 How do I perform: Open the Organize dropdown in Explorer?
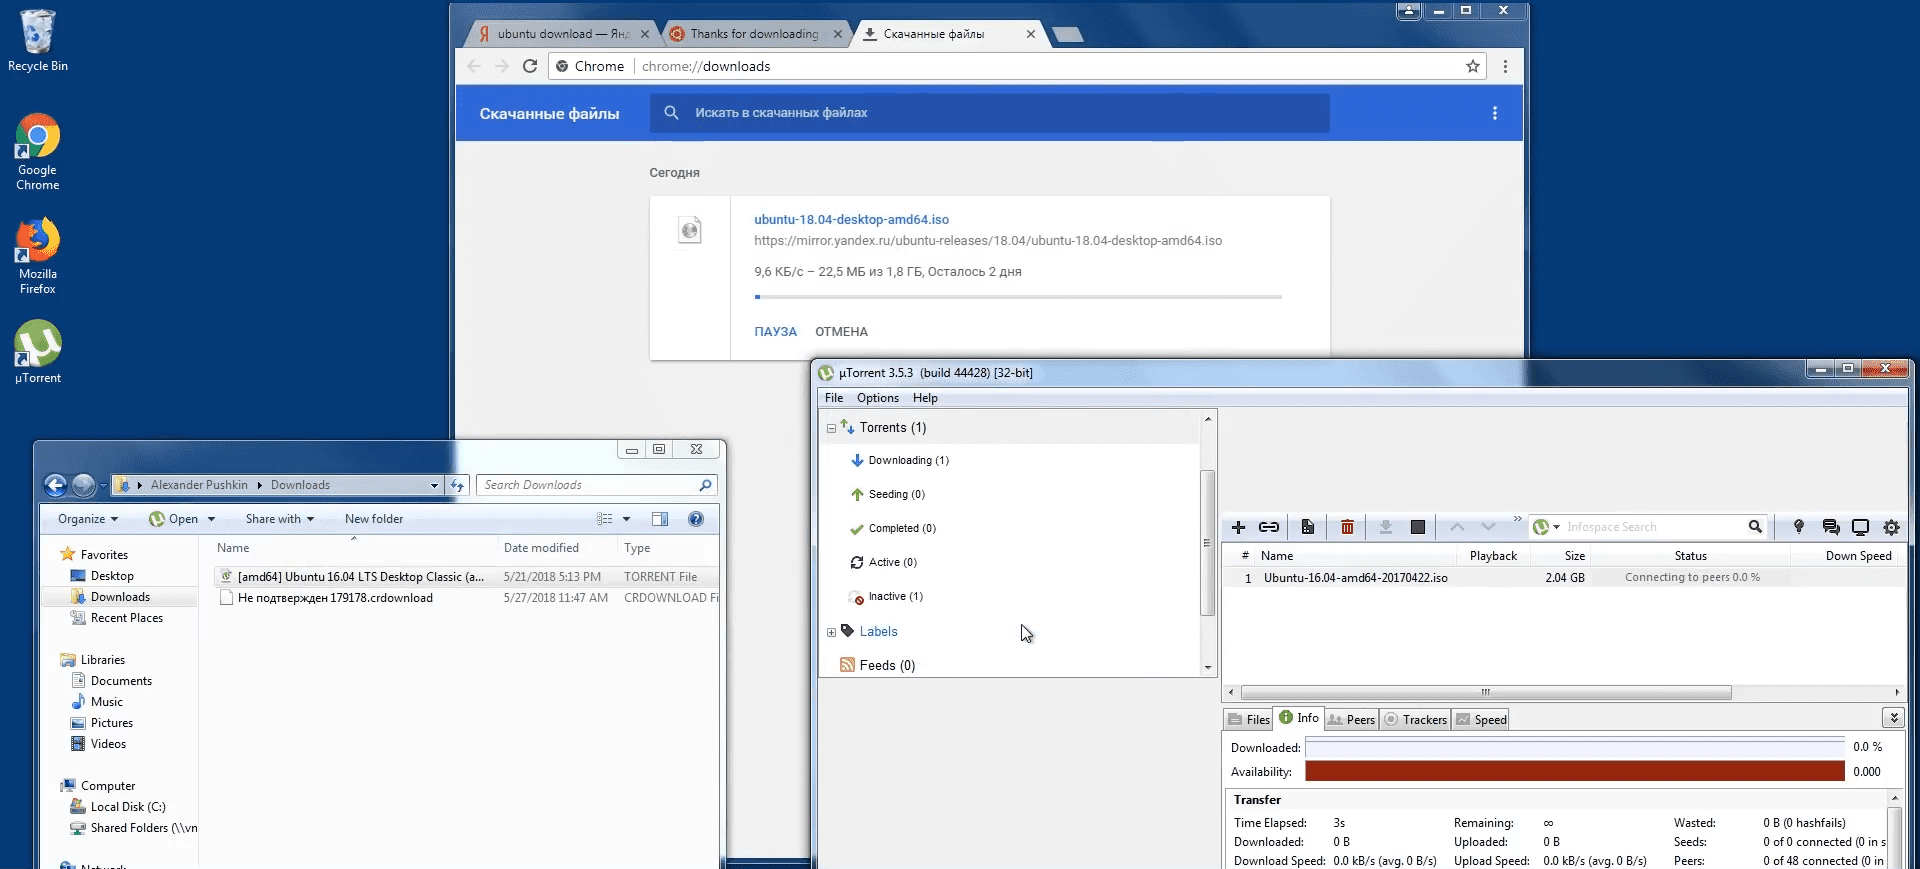pyautogui.click(x=88, y=519)
